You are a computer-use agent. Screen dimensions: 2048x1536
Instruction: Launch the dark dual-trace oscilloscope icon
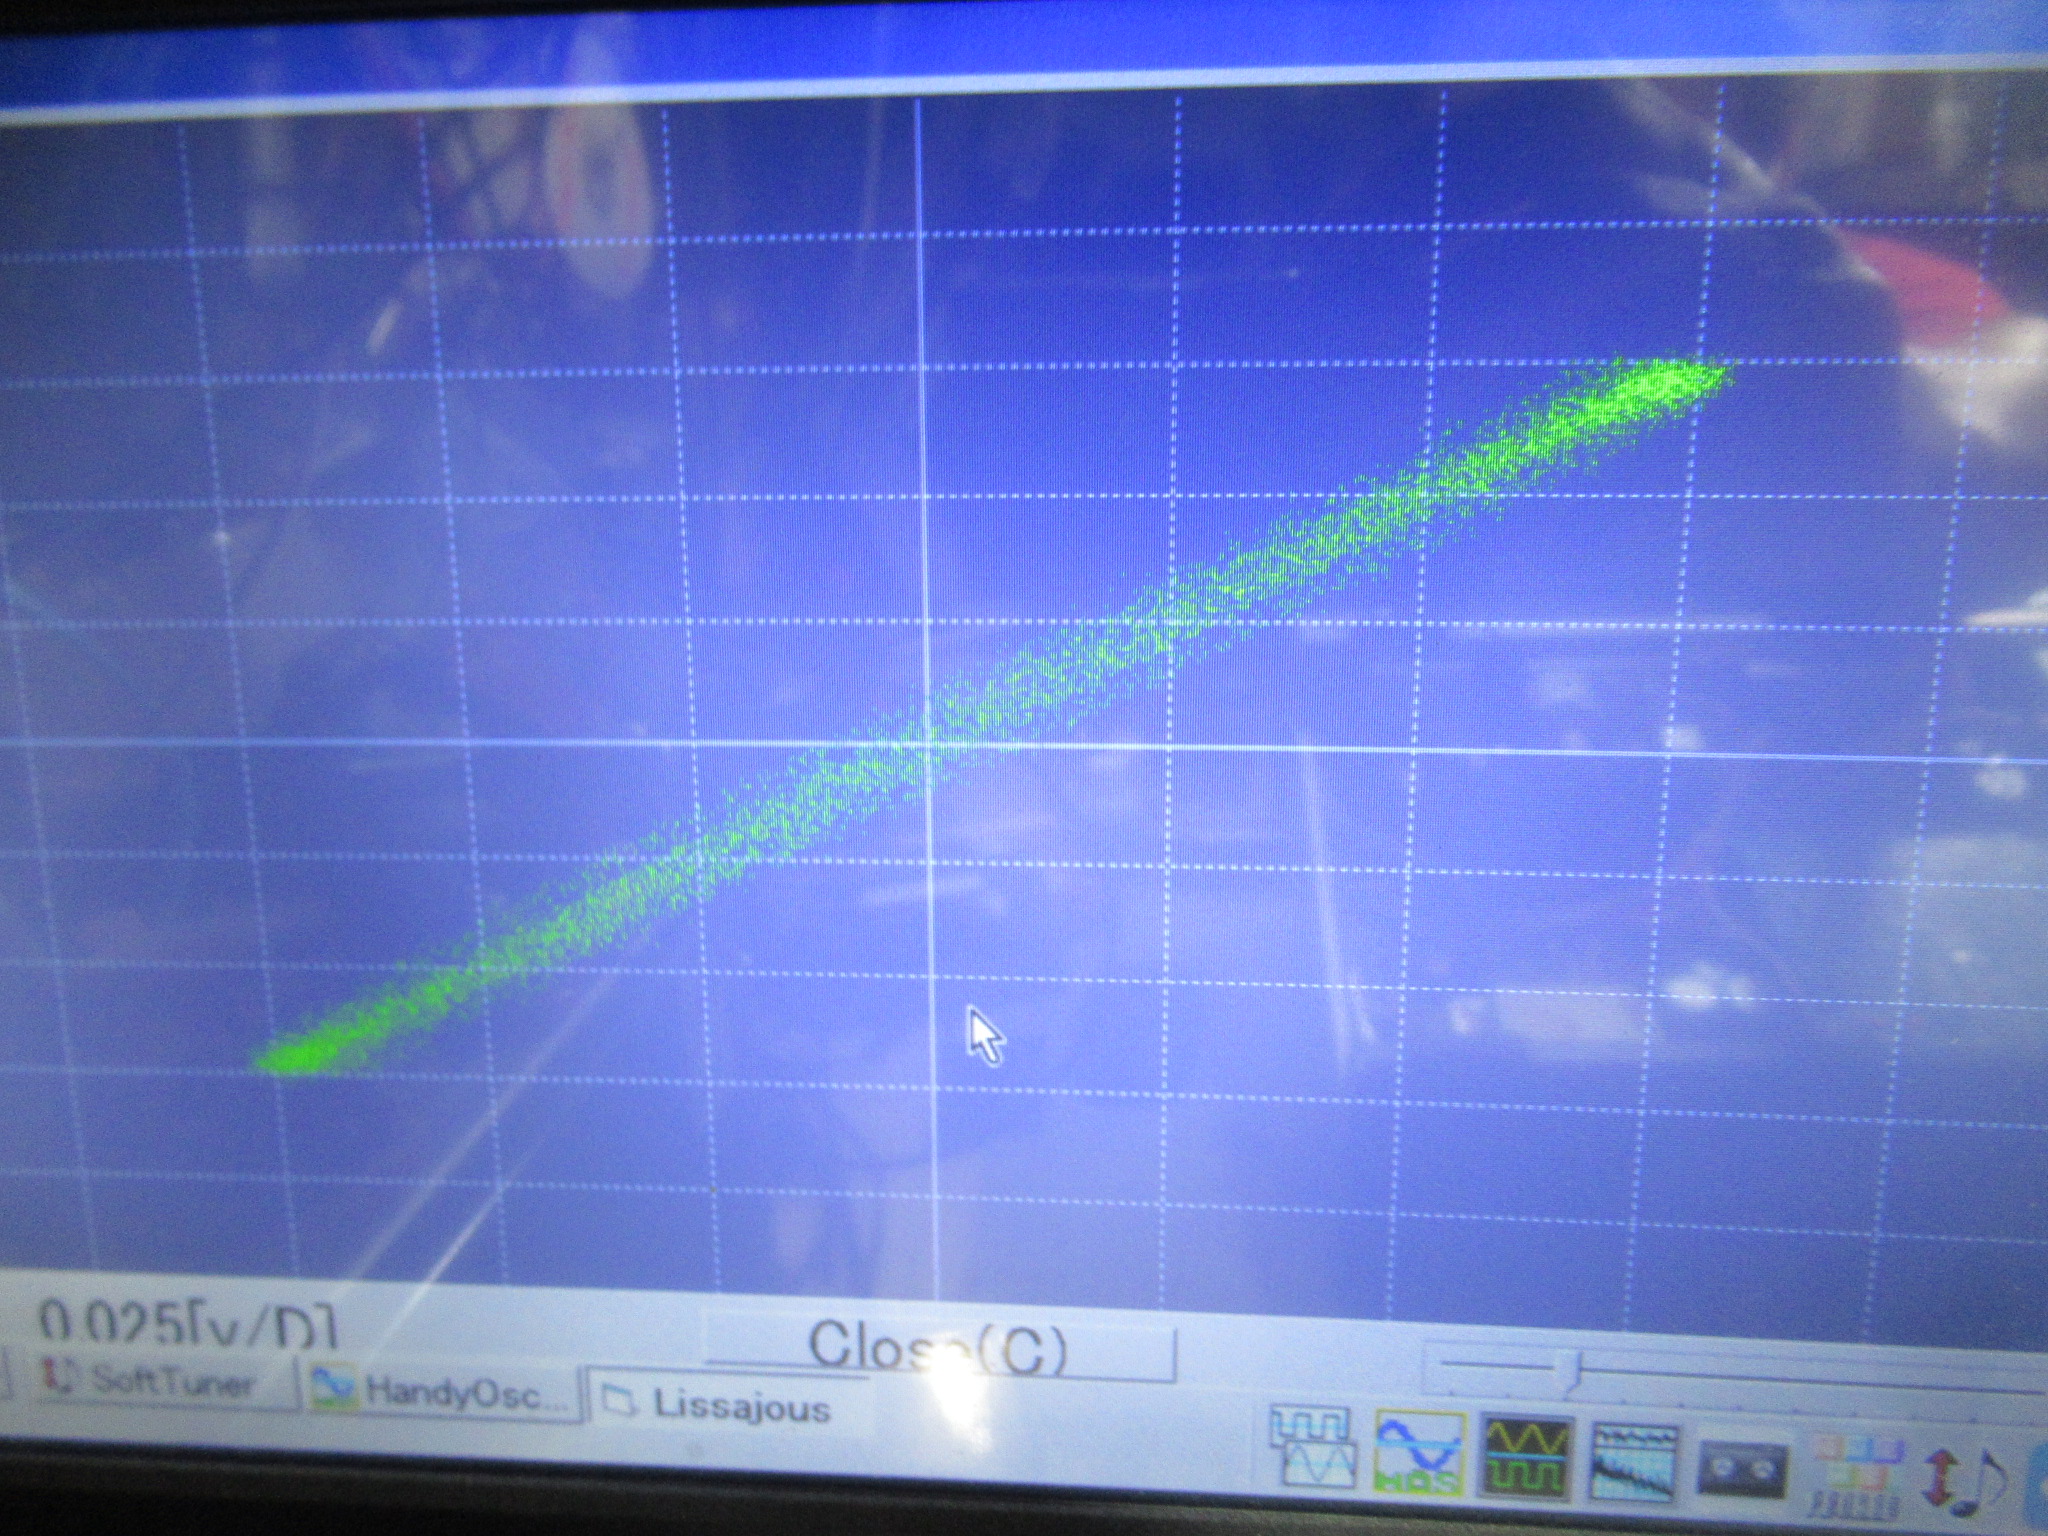(1525, 1457)
